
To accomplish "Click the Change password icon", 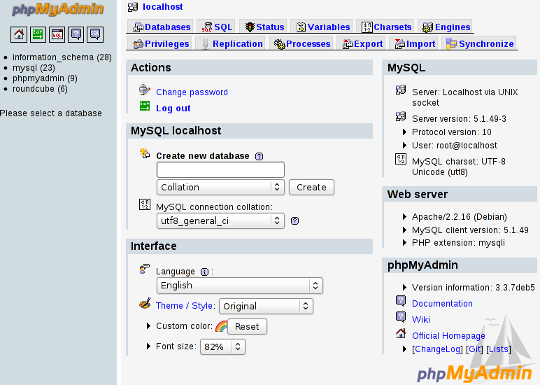I will click(145, 90).
